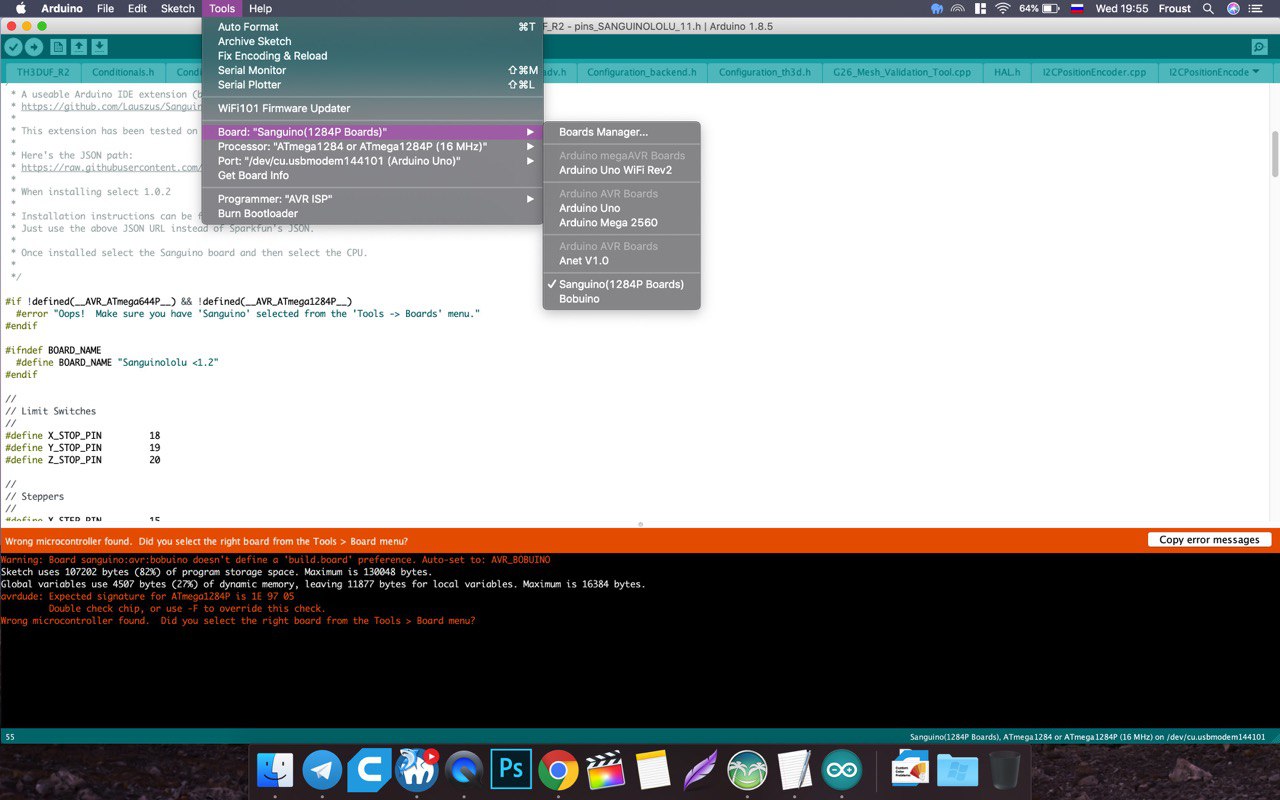
Task: Click the Upload arrow toolbar button
Action: click(34, 47)
